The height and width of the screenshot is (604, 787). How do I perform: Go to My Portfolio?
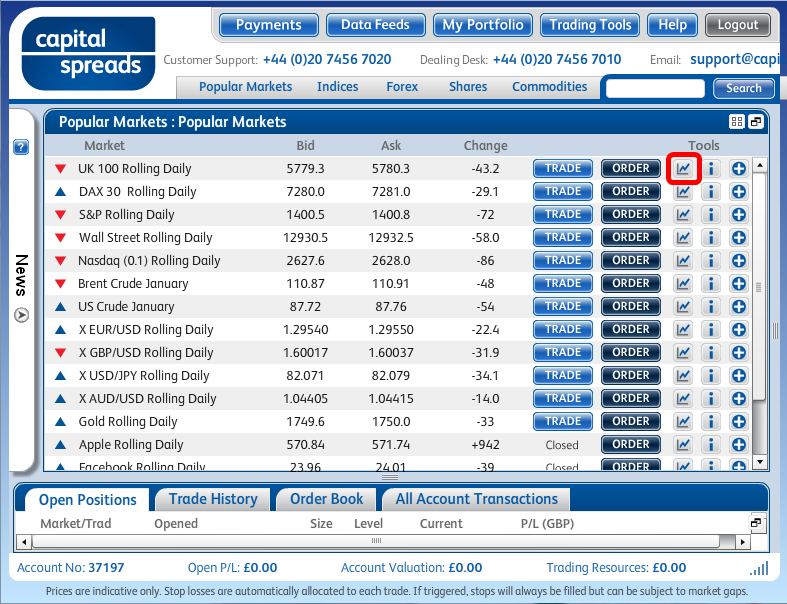(483, 25)
